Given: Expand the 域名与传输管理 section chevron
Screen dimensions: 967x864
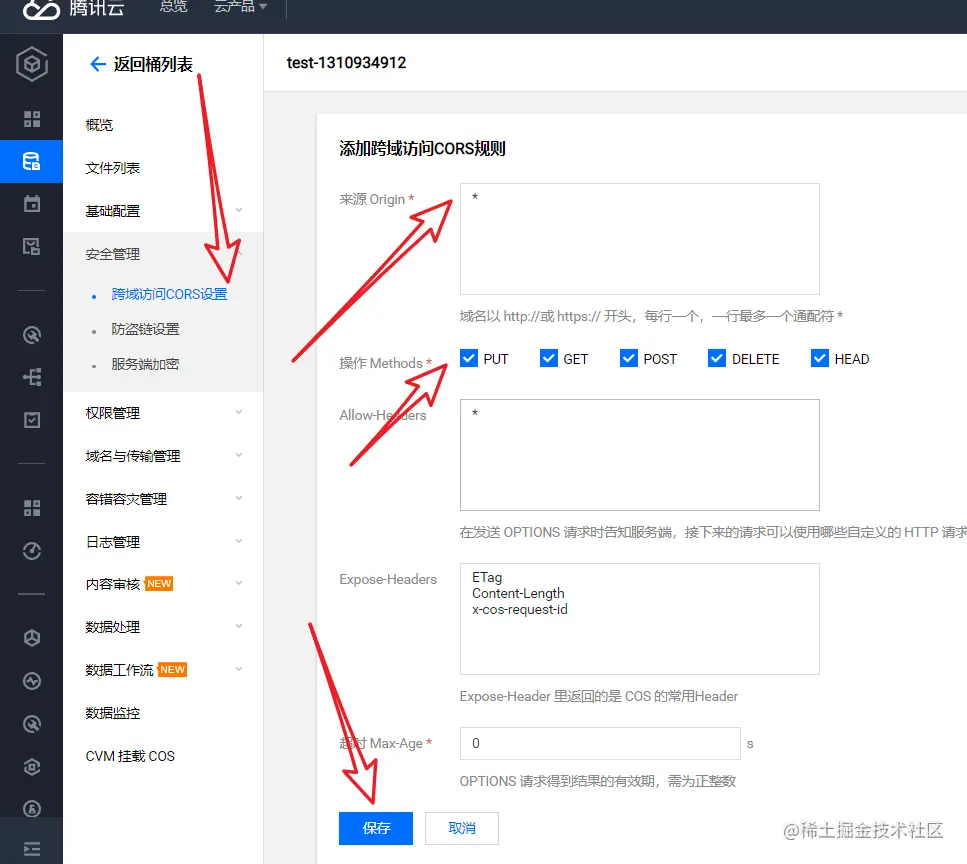Looking at the screenshot, I should pos(239,455).
